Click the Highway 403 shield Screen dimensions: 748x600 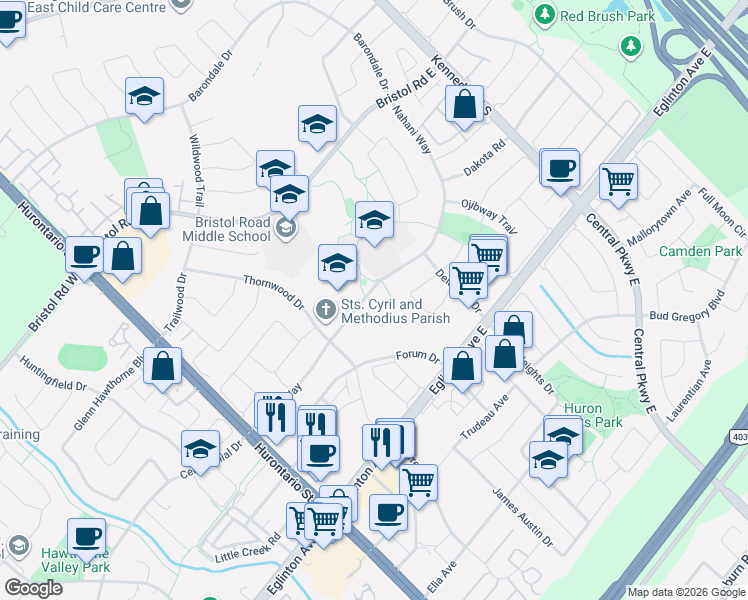(738, 436)
